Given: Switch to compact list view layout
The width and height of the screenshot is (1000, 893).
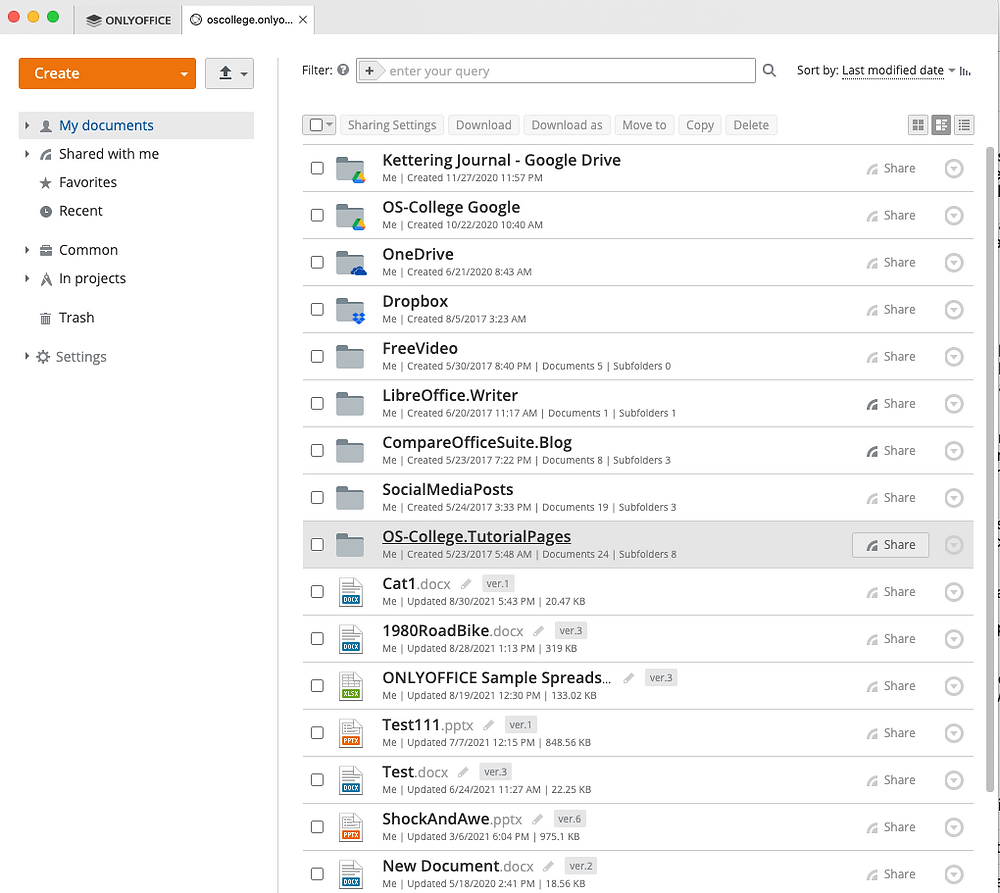Looking at the screenshot, I should (965, 125).
